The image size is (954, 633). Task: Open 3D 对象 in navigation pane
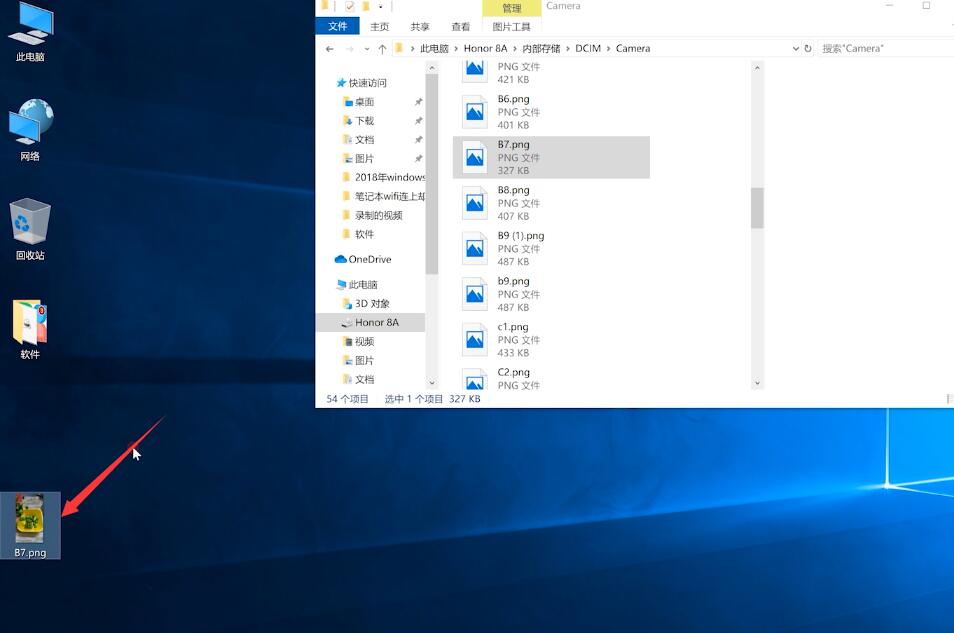366,304
